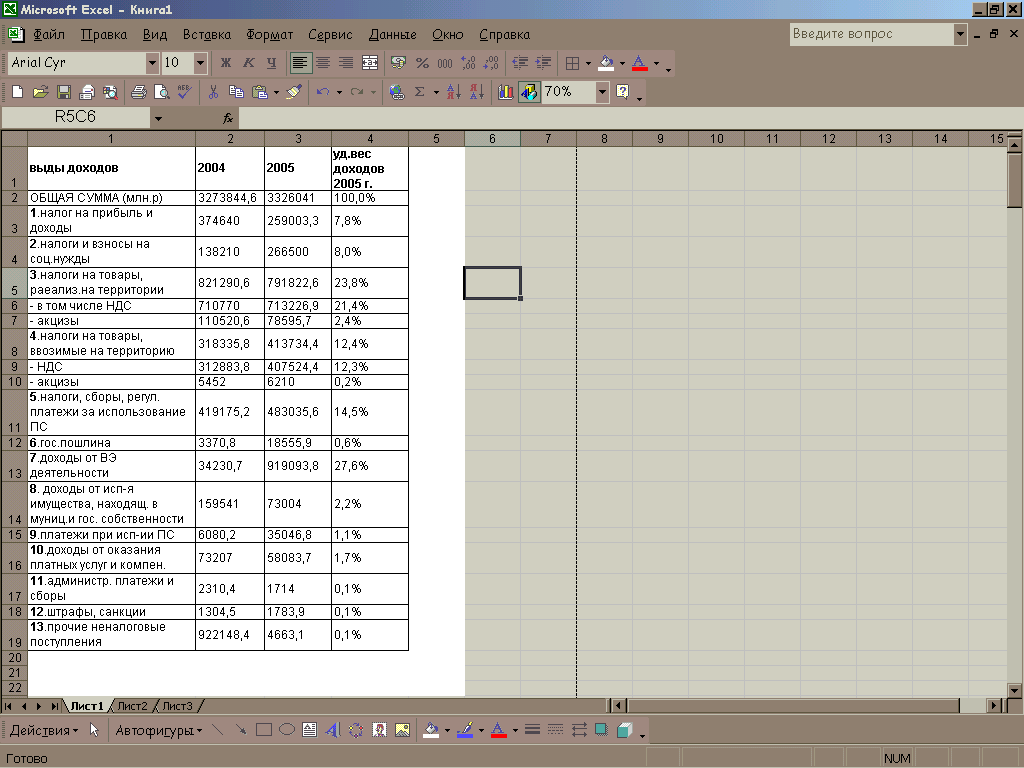Open the Данные menu

point(392,35)
